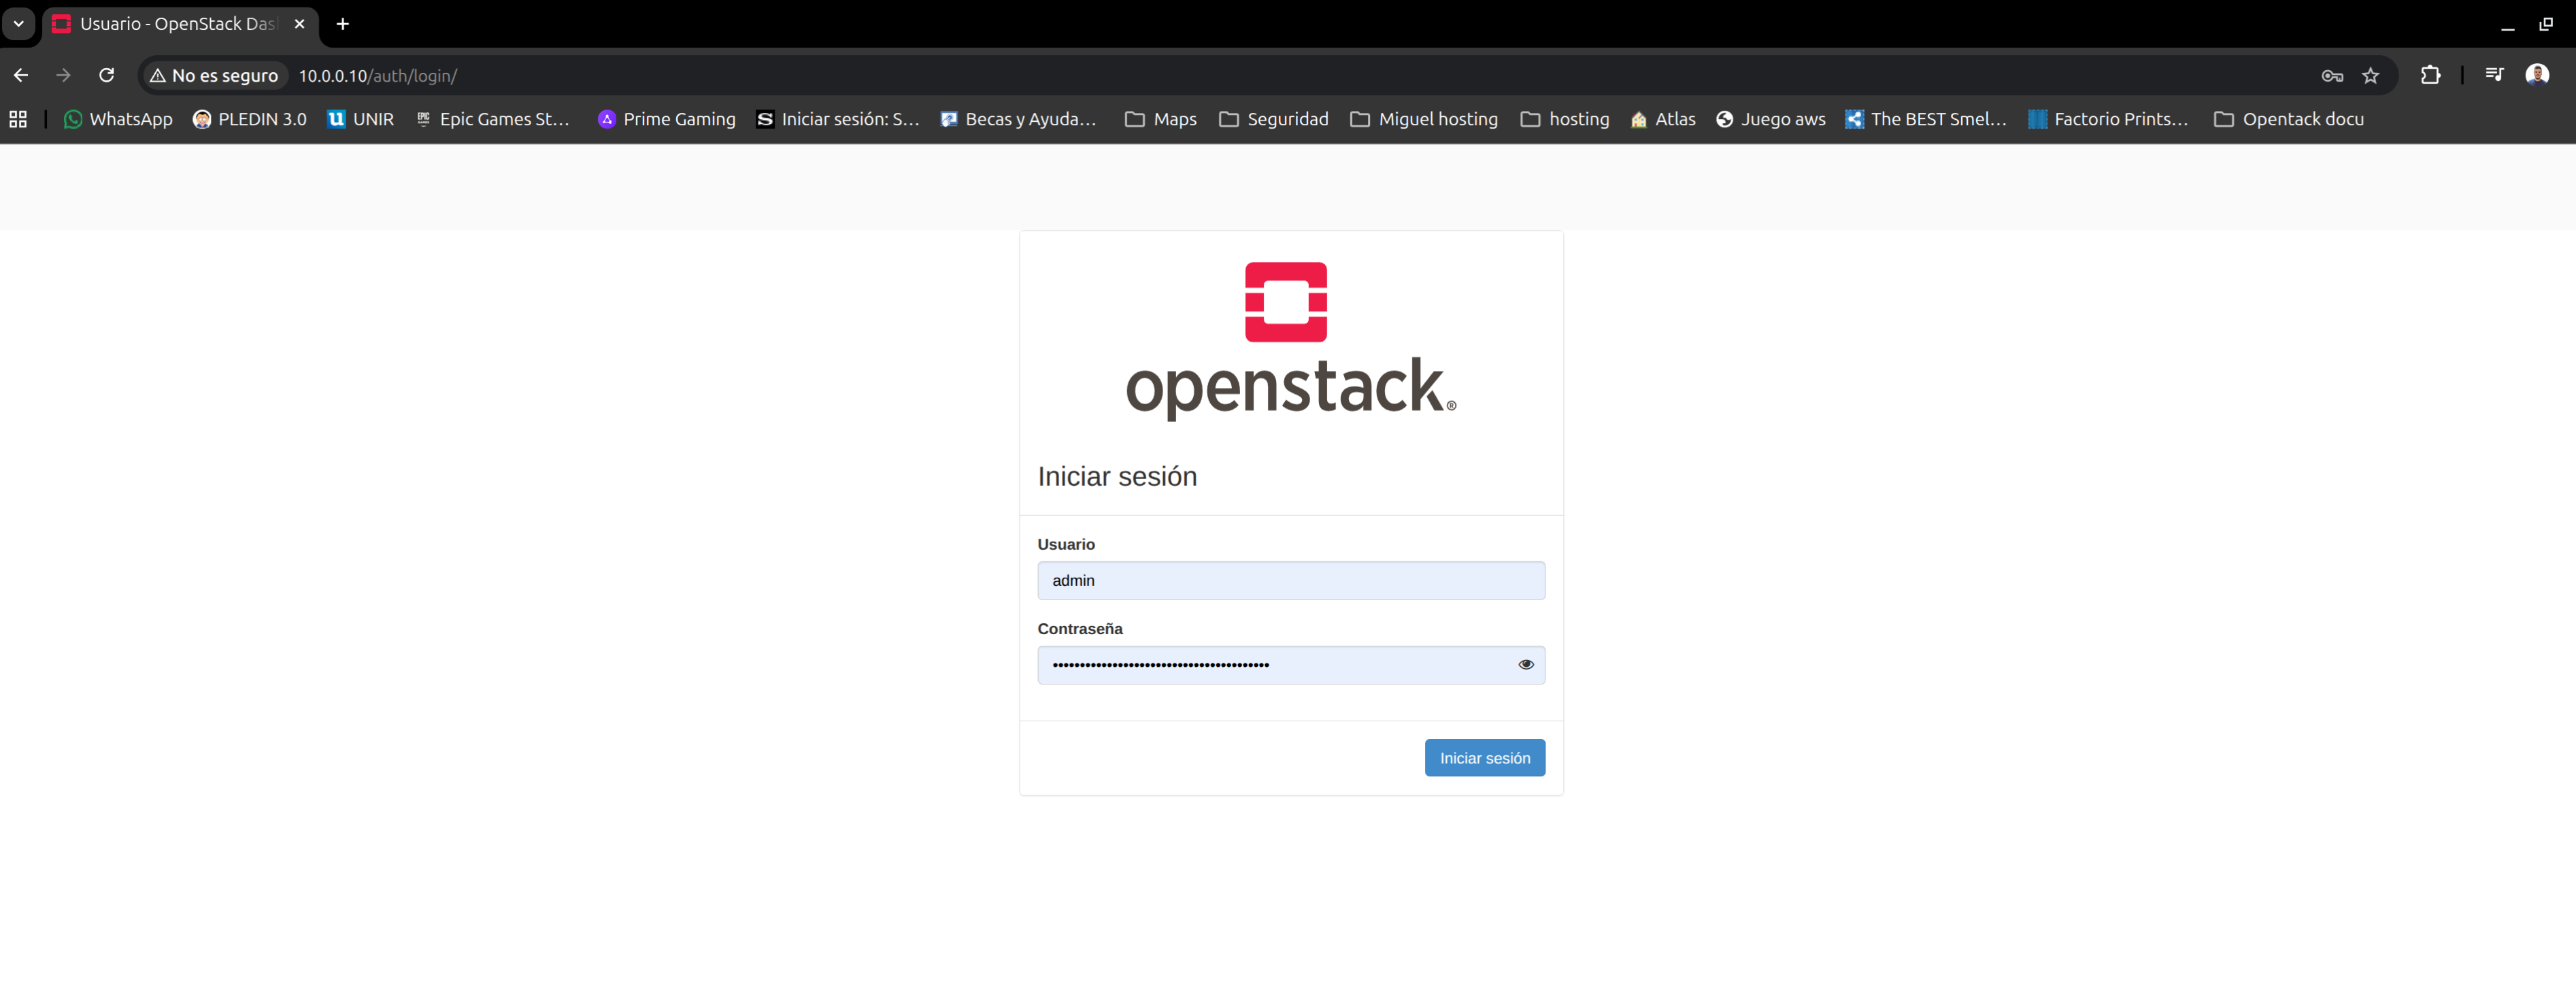
Task: Open the PLEDIN 3.0 bookmark link
Action: pos(250,119)
